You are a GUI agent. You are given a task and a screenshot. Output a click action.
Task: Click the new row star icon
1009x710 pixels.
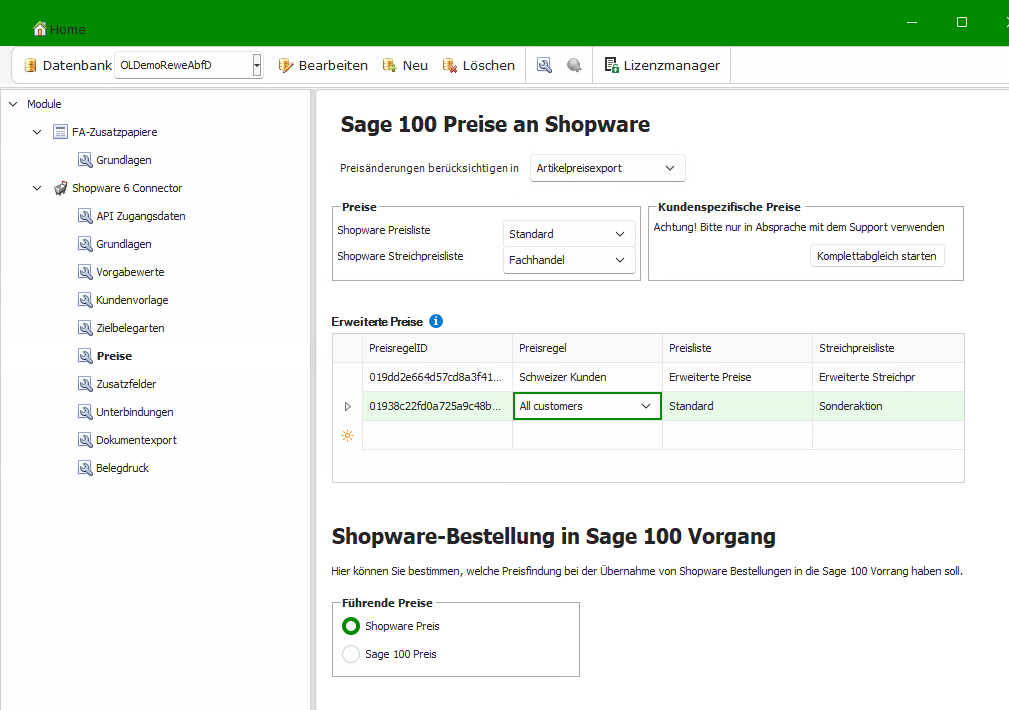coord(347,436)
